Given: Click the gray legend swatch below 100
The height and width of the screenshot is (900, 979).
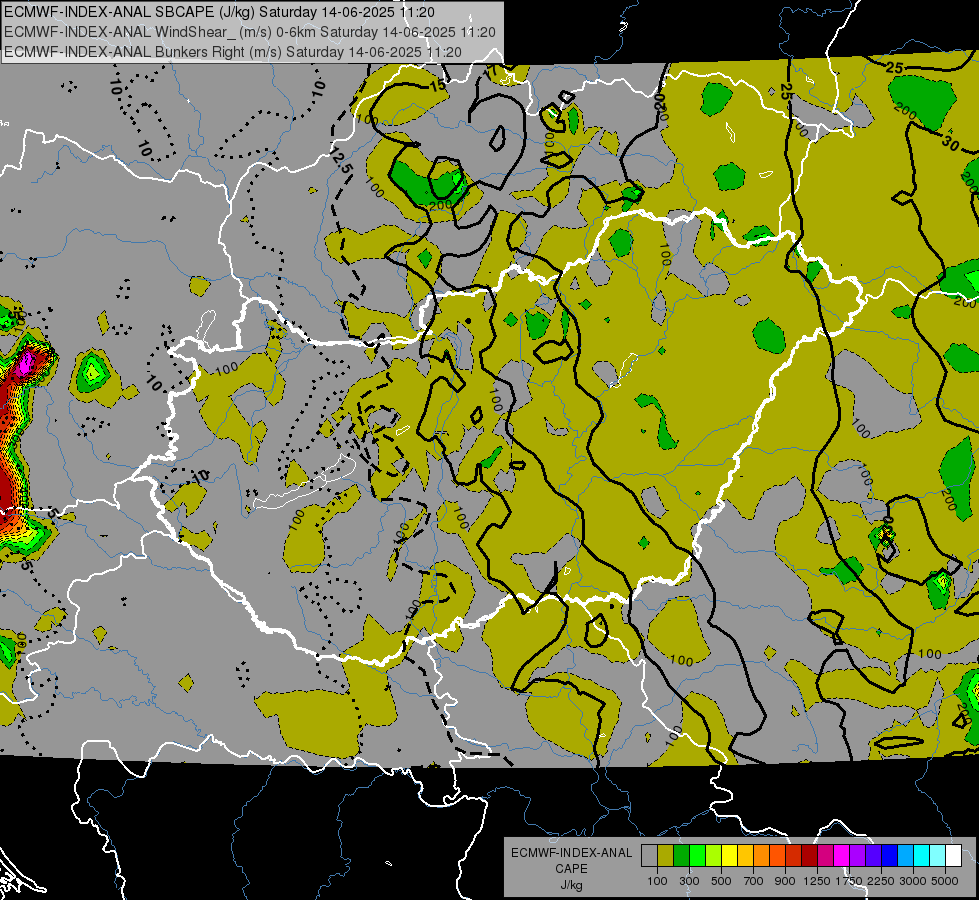Looking at the screenshot, I should click(x=649, y=856).
